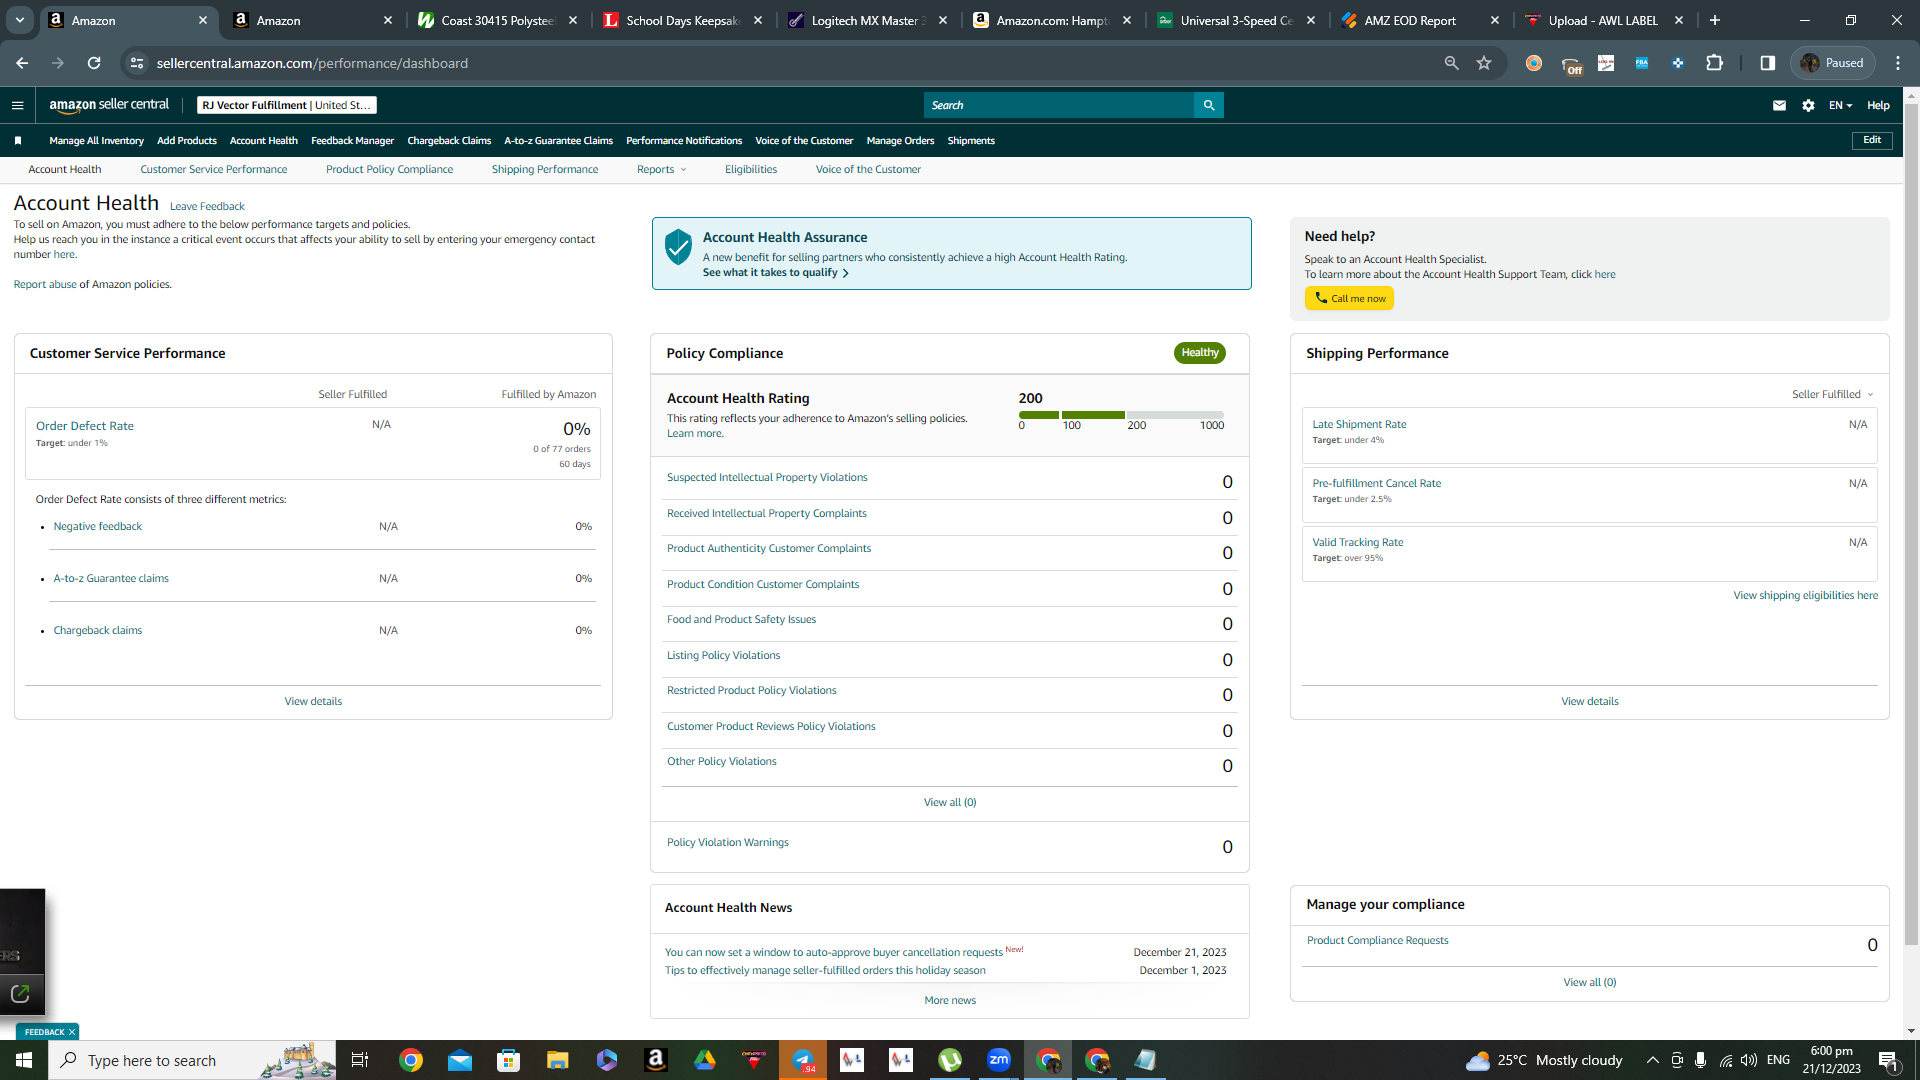Viewport: 1920px width, 1080px height.
Task: Click the bookmark flag icon in the favorites bar
Action: click(x=18, y=141)
